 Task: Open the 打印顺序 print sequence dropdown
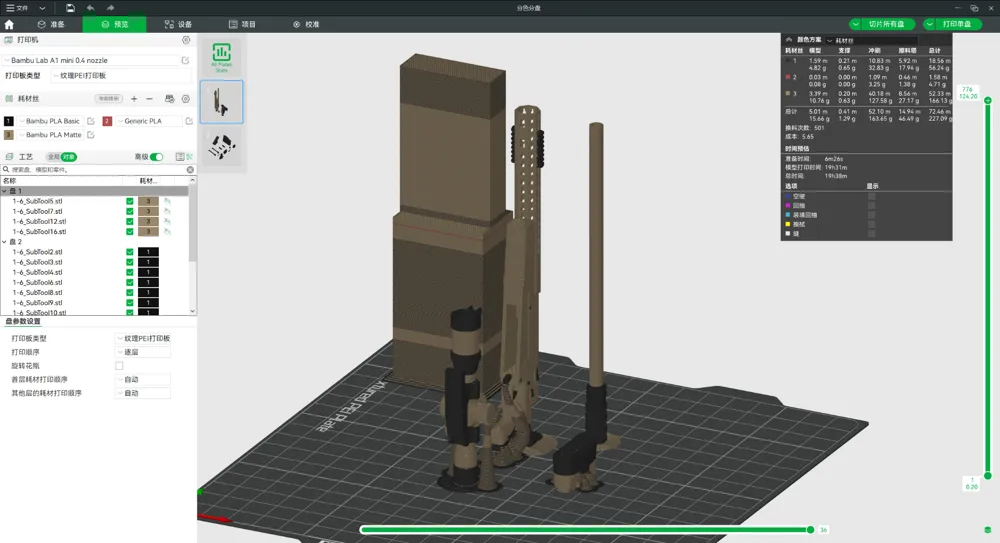pos(144,352)
